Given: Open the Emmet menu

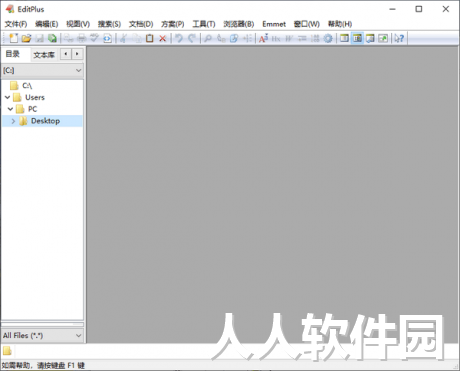Looking at the screenshot, I should tap(274, 24).
